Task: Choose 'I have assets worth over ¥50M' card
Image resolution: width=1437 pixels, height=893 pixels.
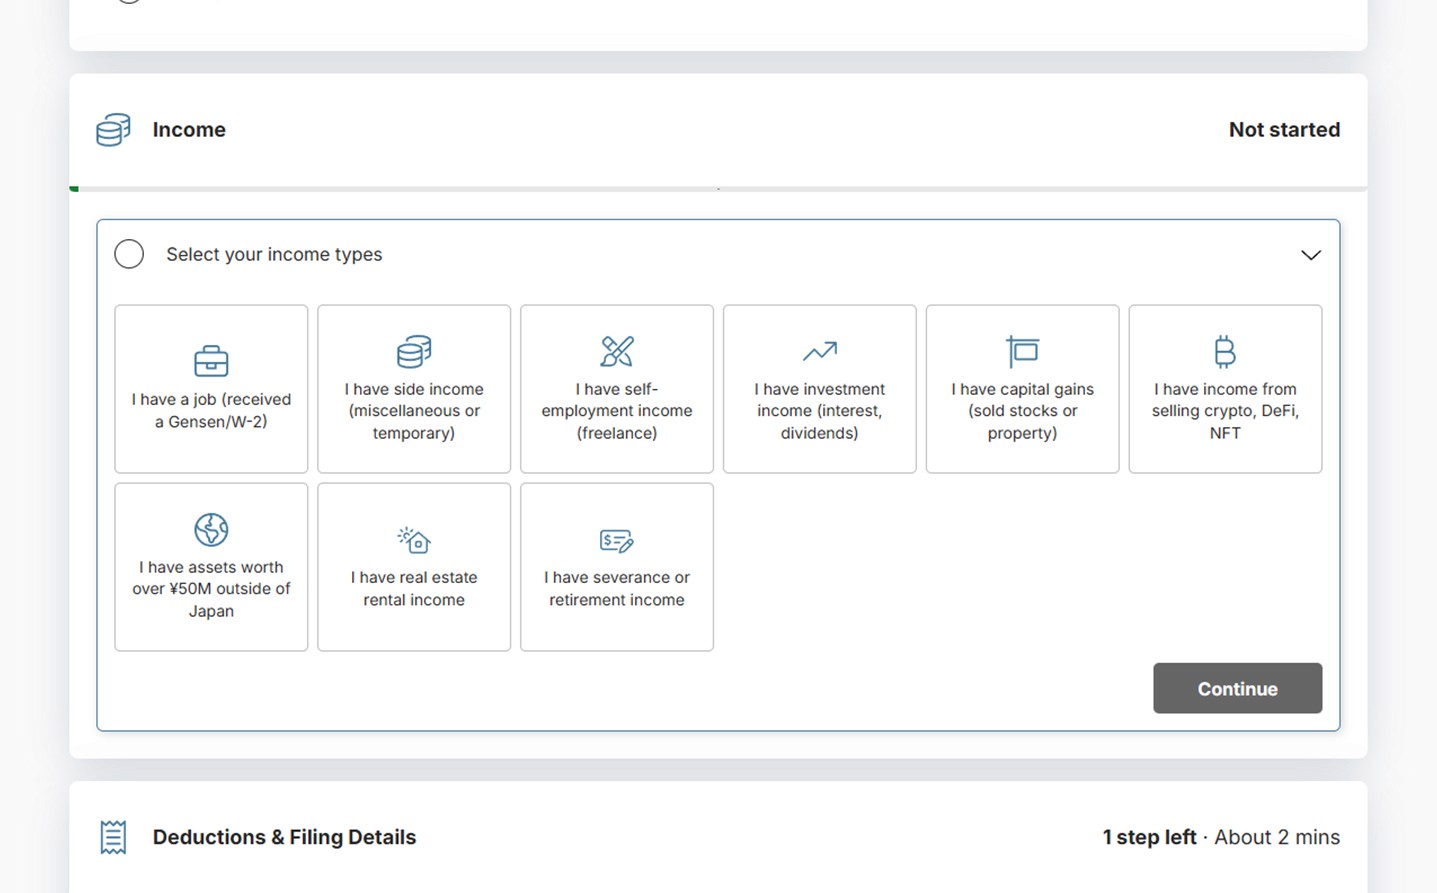Action: pyautogui.click(x=211, y=567)
